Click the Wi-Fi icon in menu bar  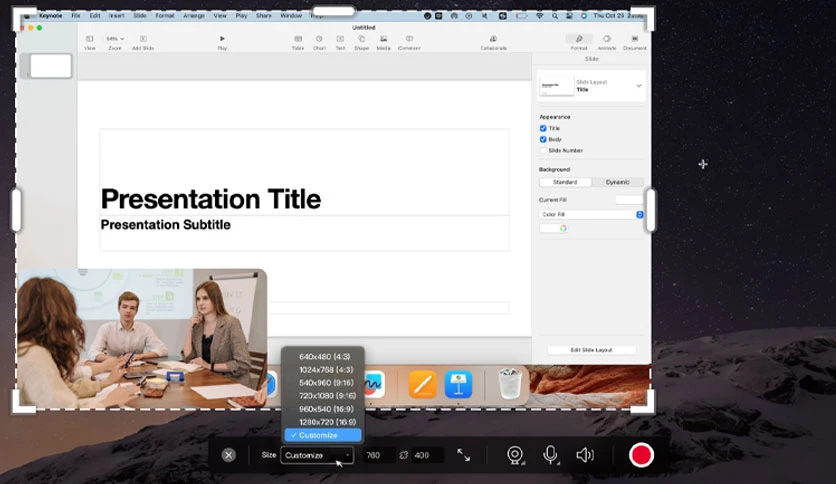coord(540,16)
